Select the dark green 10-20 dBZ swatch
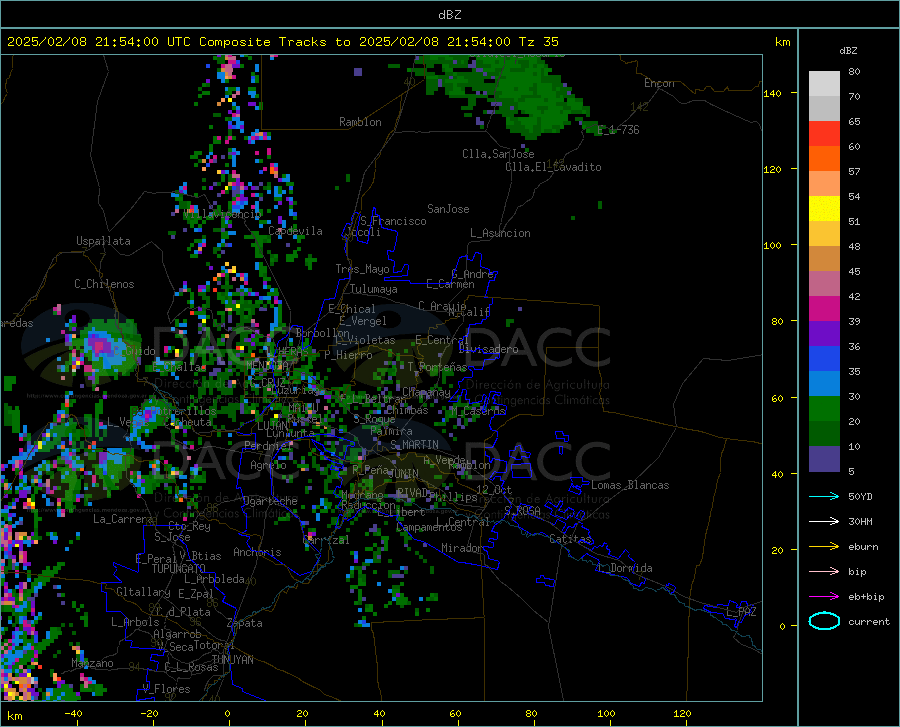The width and height of the screenshot is (900, 727). pyautogui.click(x=824, y=434)
